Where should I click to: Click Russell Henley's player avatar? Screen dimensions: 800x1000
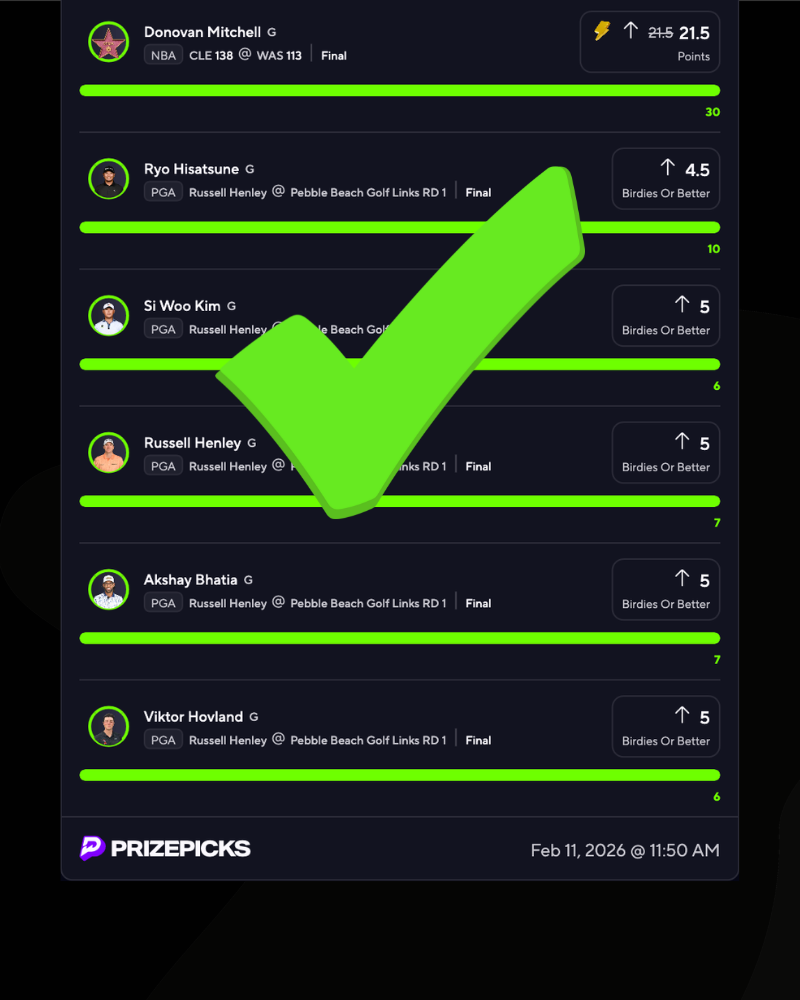108,453
